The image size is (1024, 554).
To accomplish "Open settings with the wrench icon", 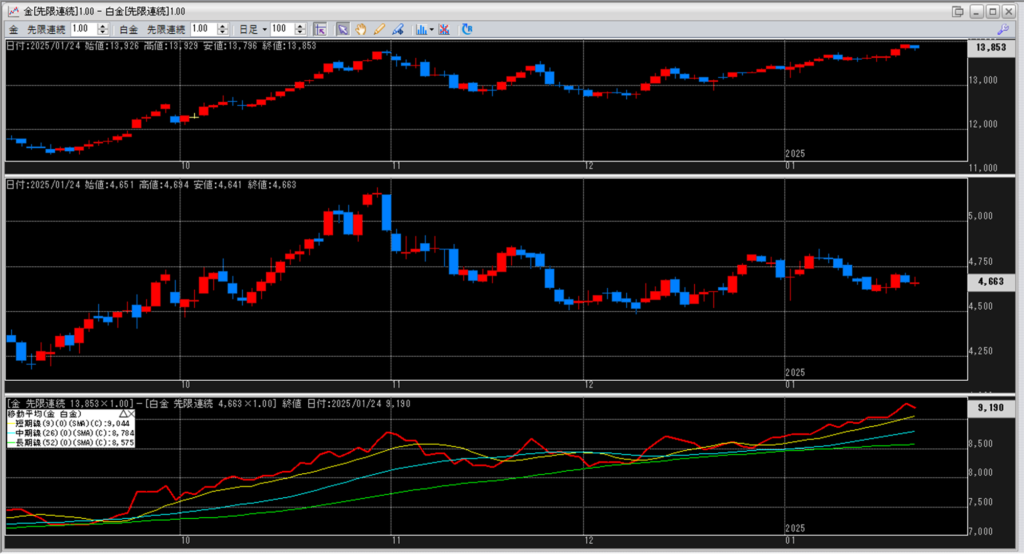I will point(1003,29).
